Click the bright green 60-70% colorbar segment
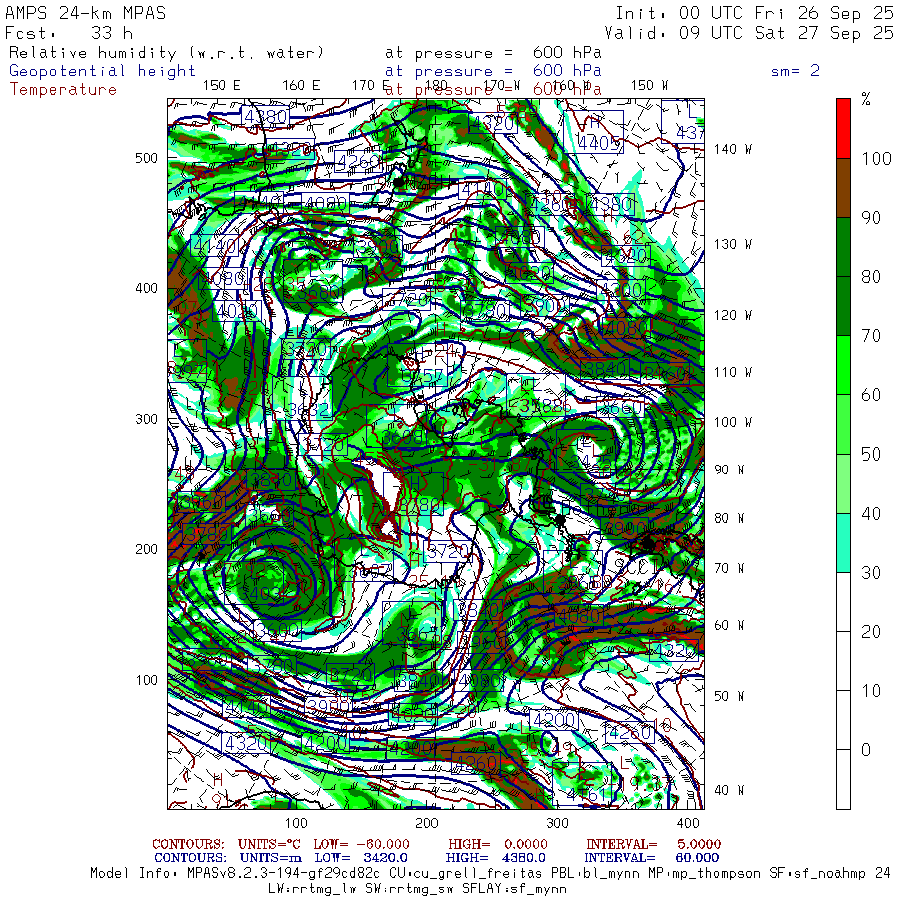The image size is (900, 900). 844,364
